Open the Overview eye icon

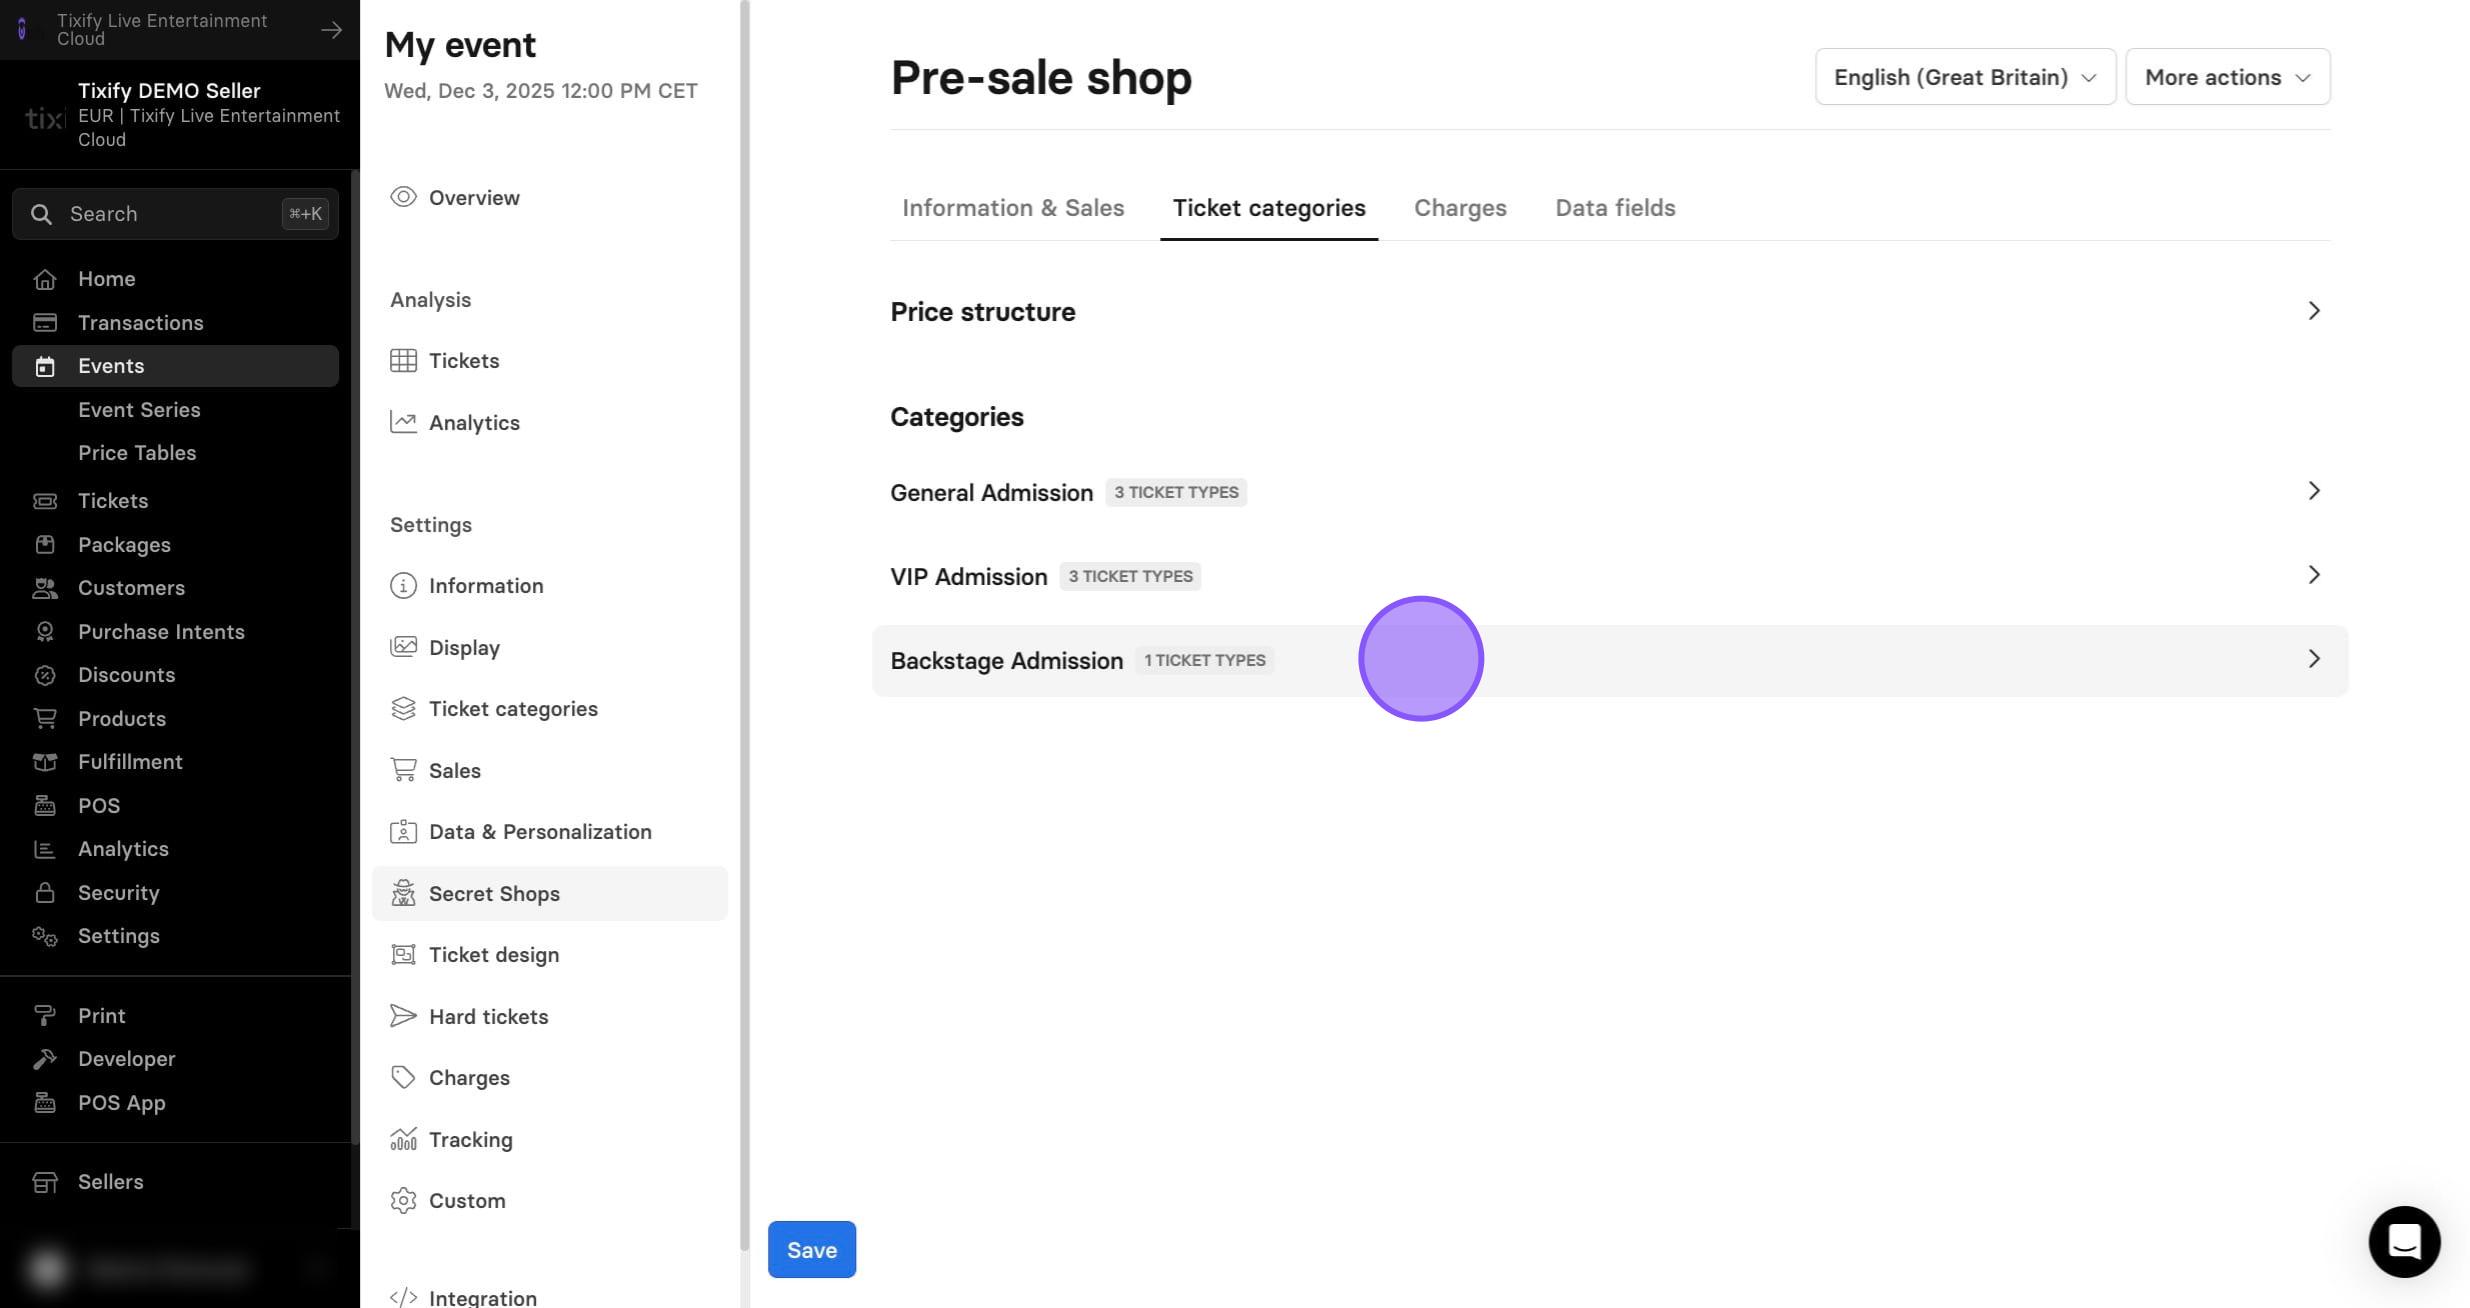[x=403, y=197]
